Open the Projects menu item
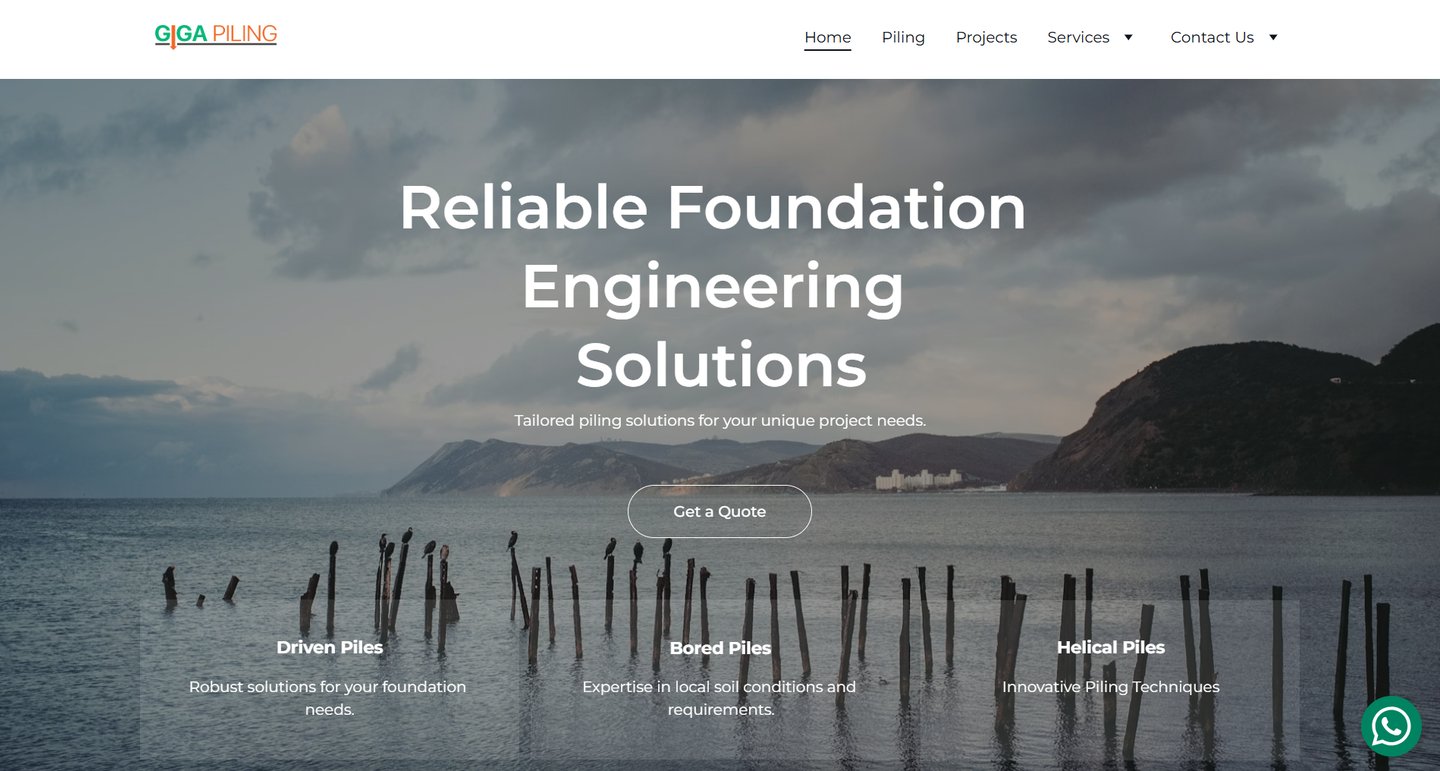Viewport: 1440px width, 771px height. coord(986,37)
